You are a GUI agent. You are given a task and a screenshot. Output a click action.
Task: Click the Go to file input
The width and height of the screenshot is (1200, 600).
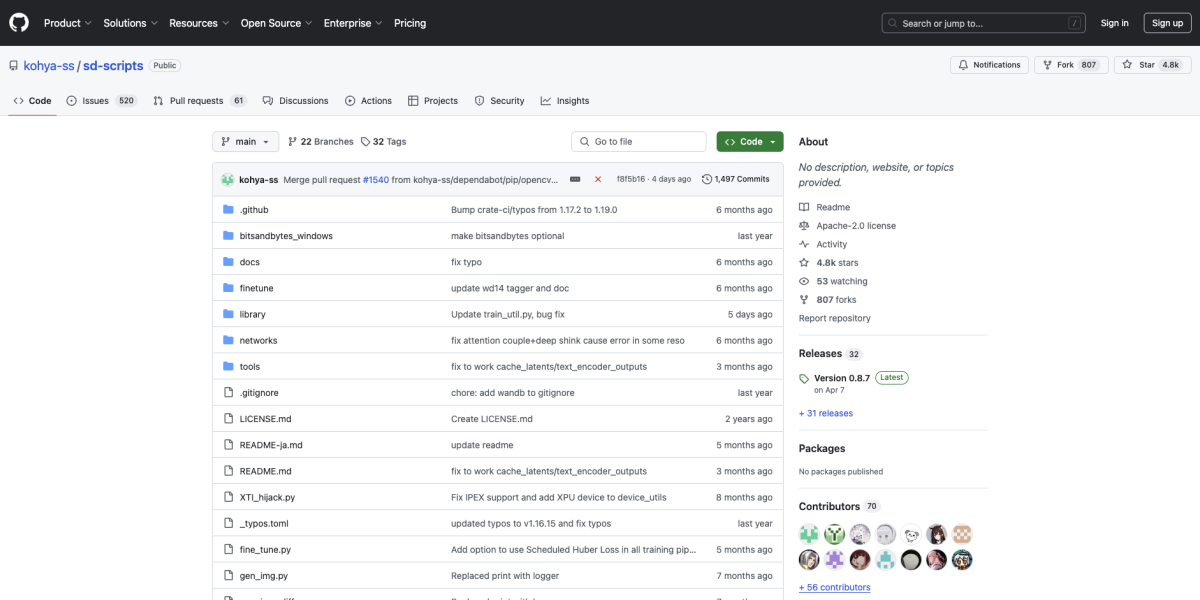click(x=639, y=142)
